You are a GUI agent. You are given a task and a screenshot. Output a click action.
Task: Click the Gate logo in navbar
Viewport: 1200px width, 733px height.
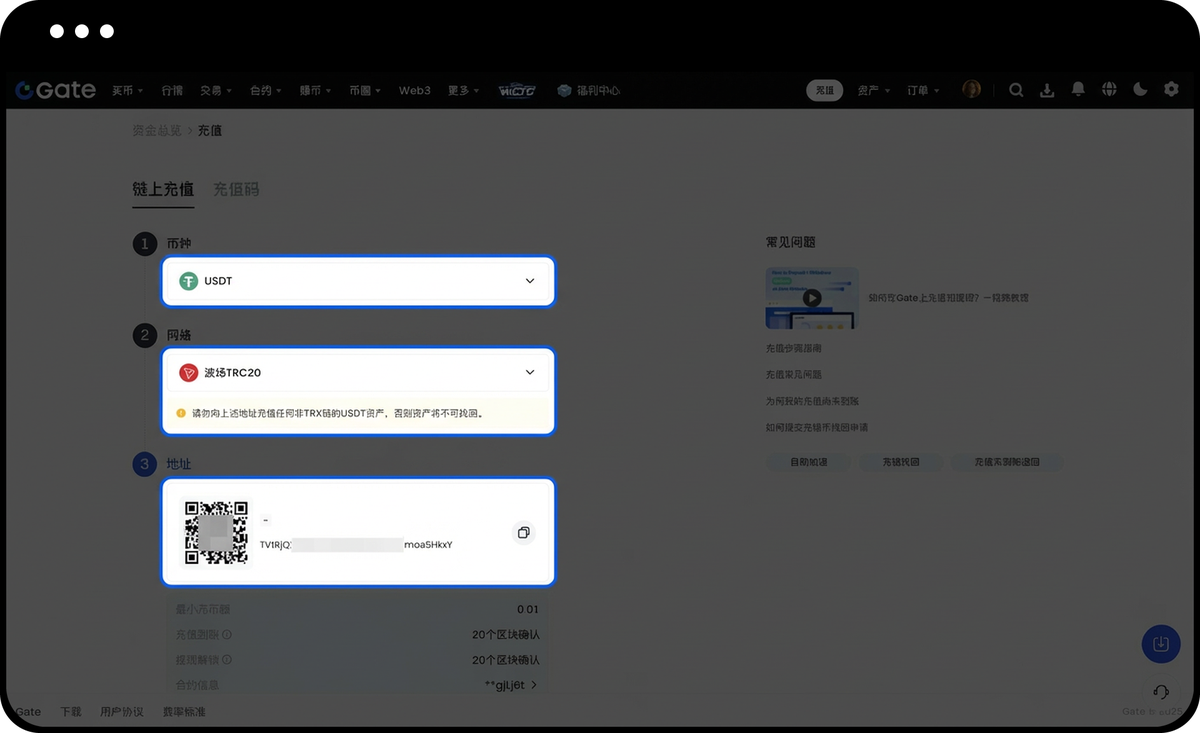pyautogui.click(x=55, y=90)
